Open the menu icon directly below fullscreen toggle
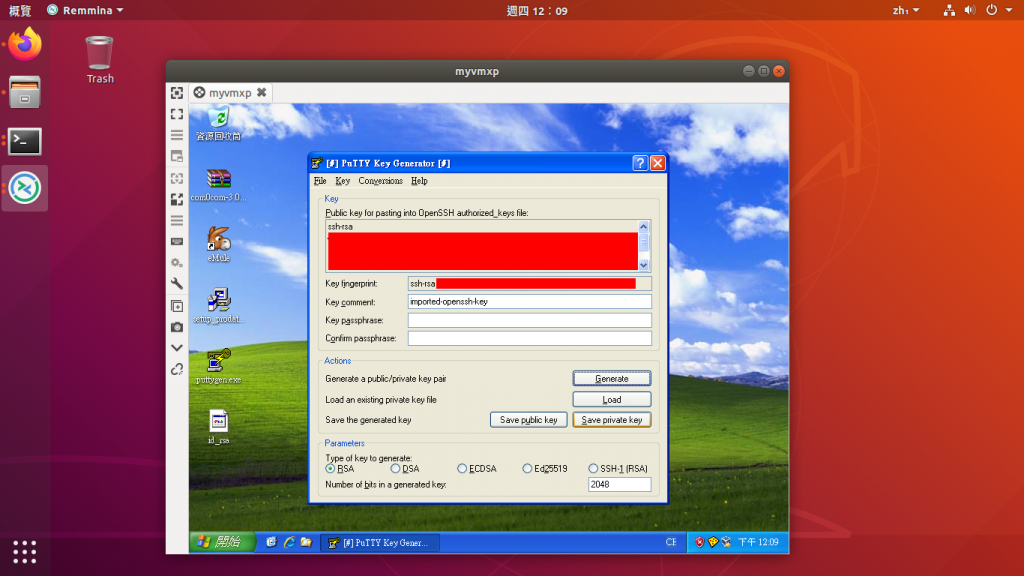Viewport: 1024px width, 576px height. (177, 135)
